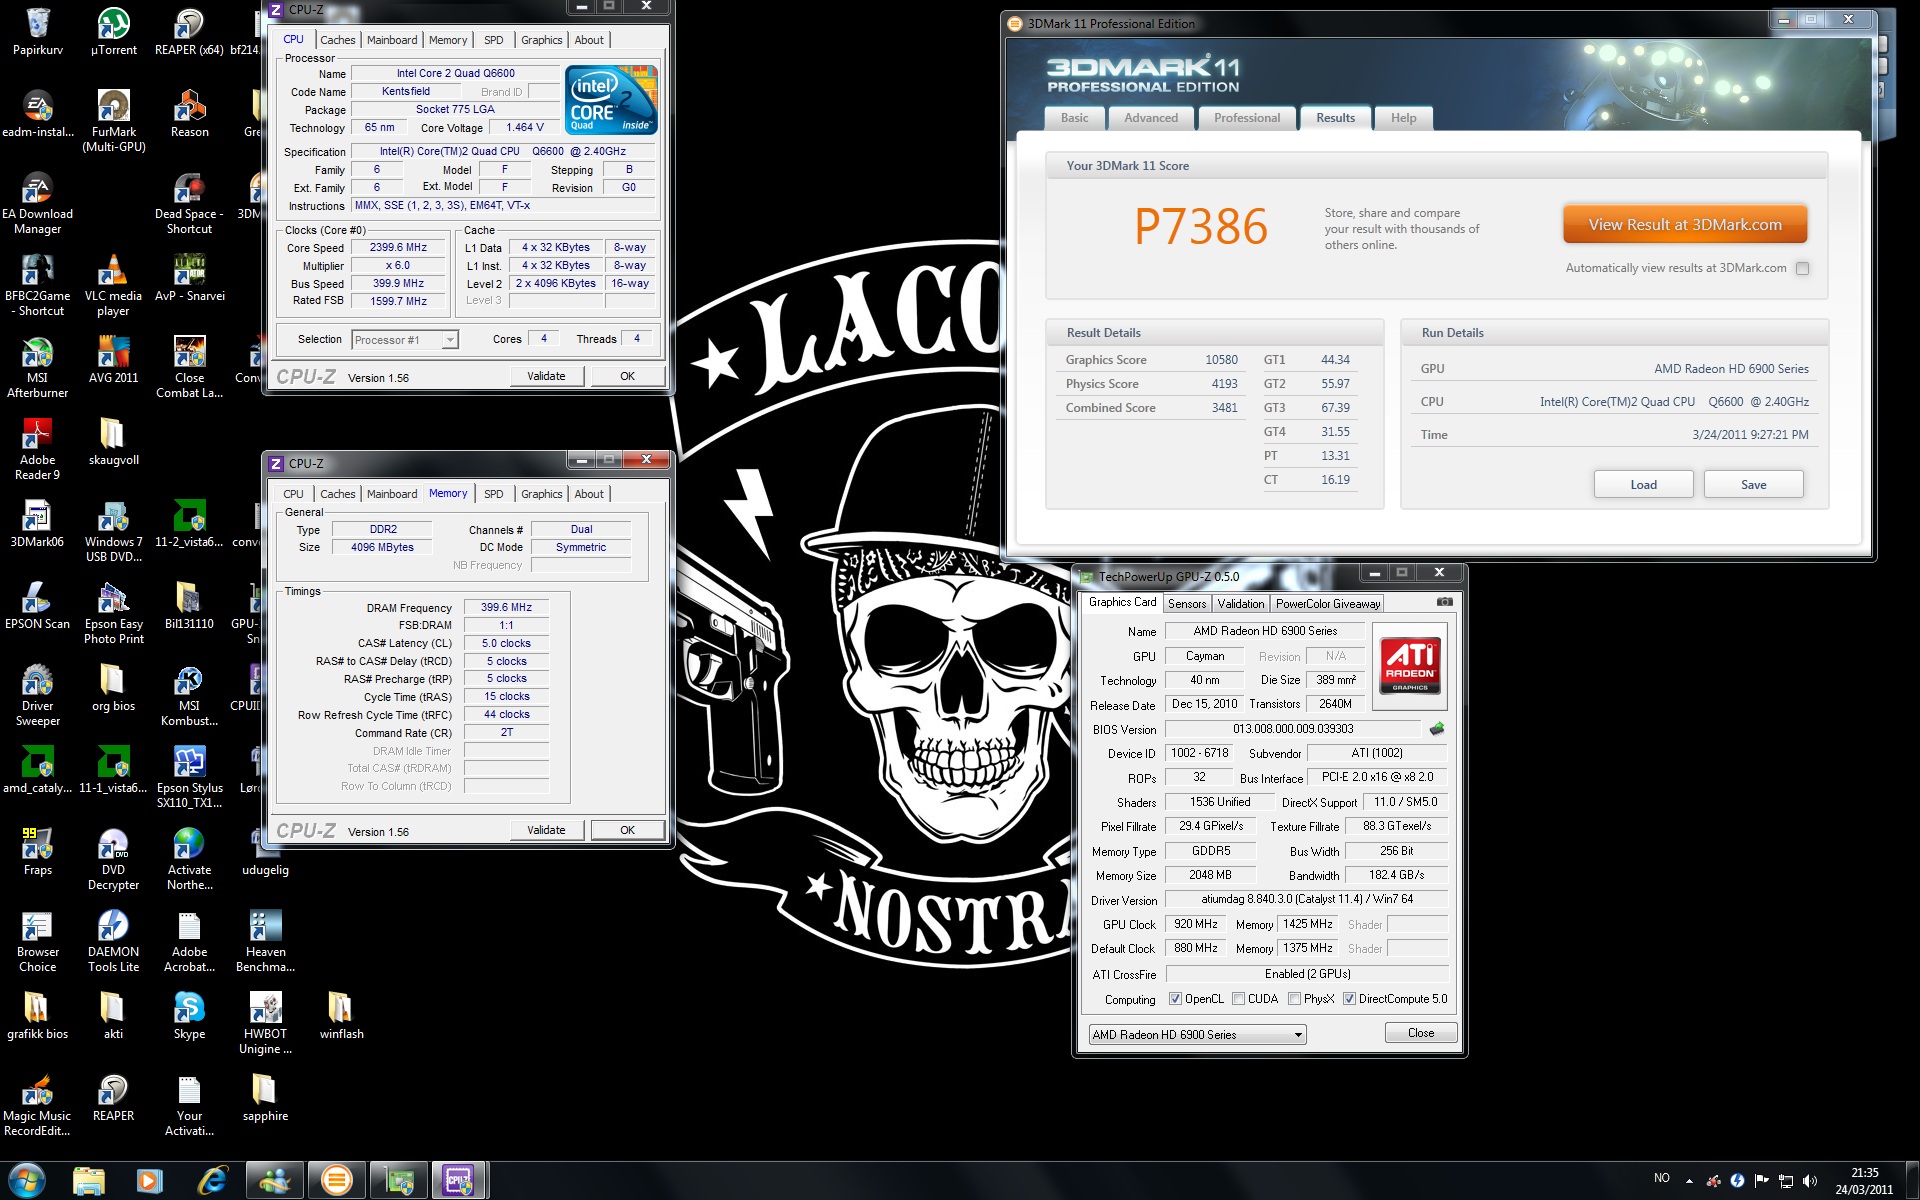Open the 3DMark06 desktop icon
The image size is (1920, 1200).
(x=37, y=524)
